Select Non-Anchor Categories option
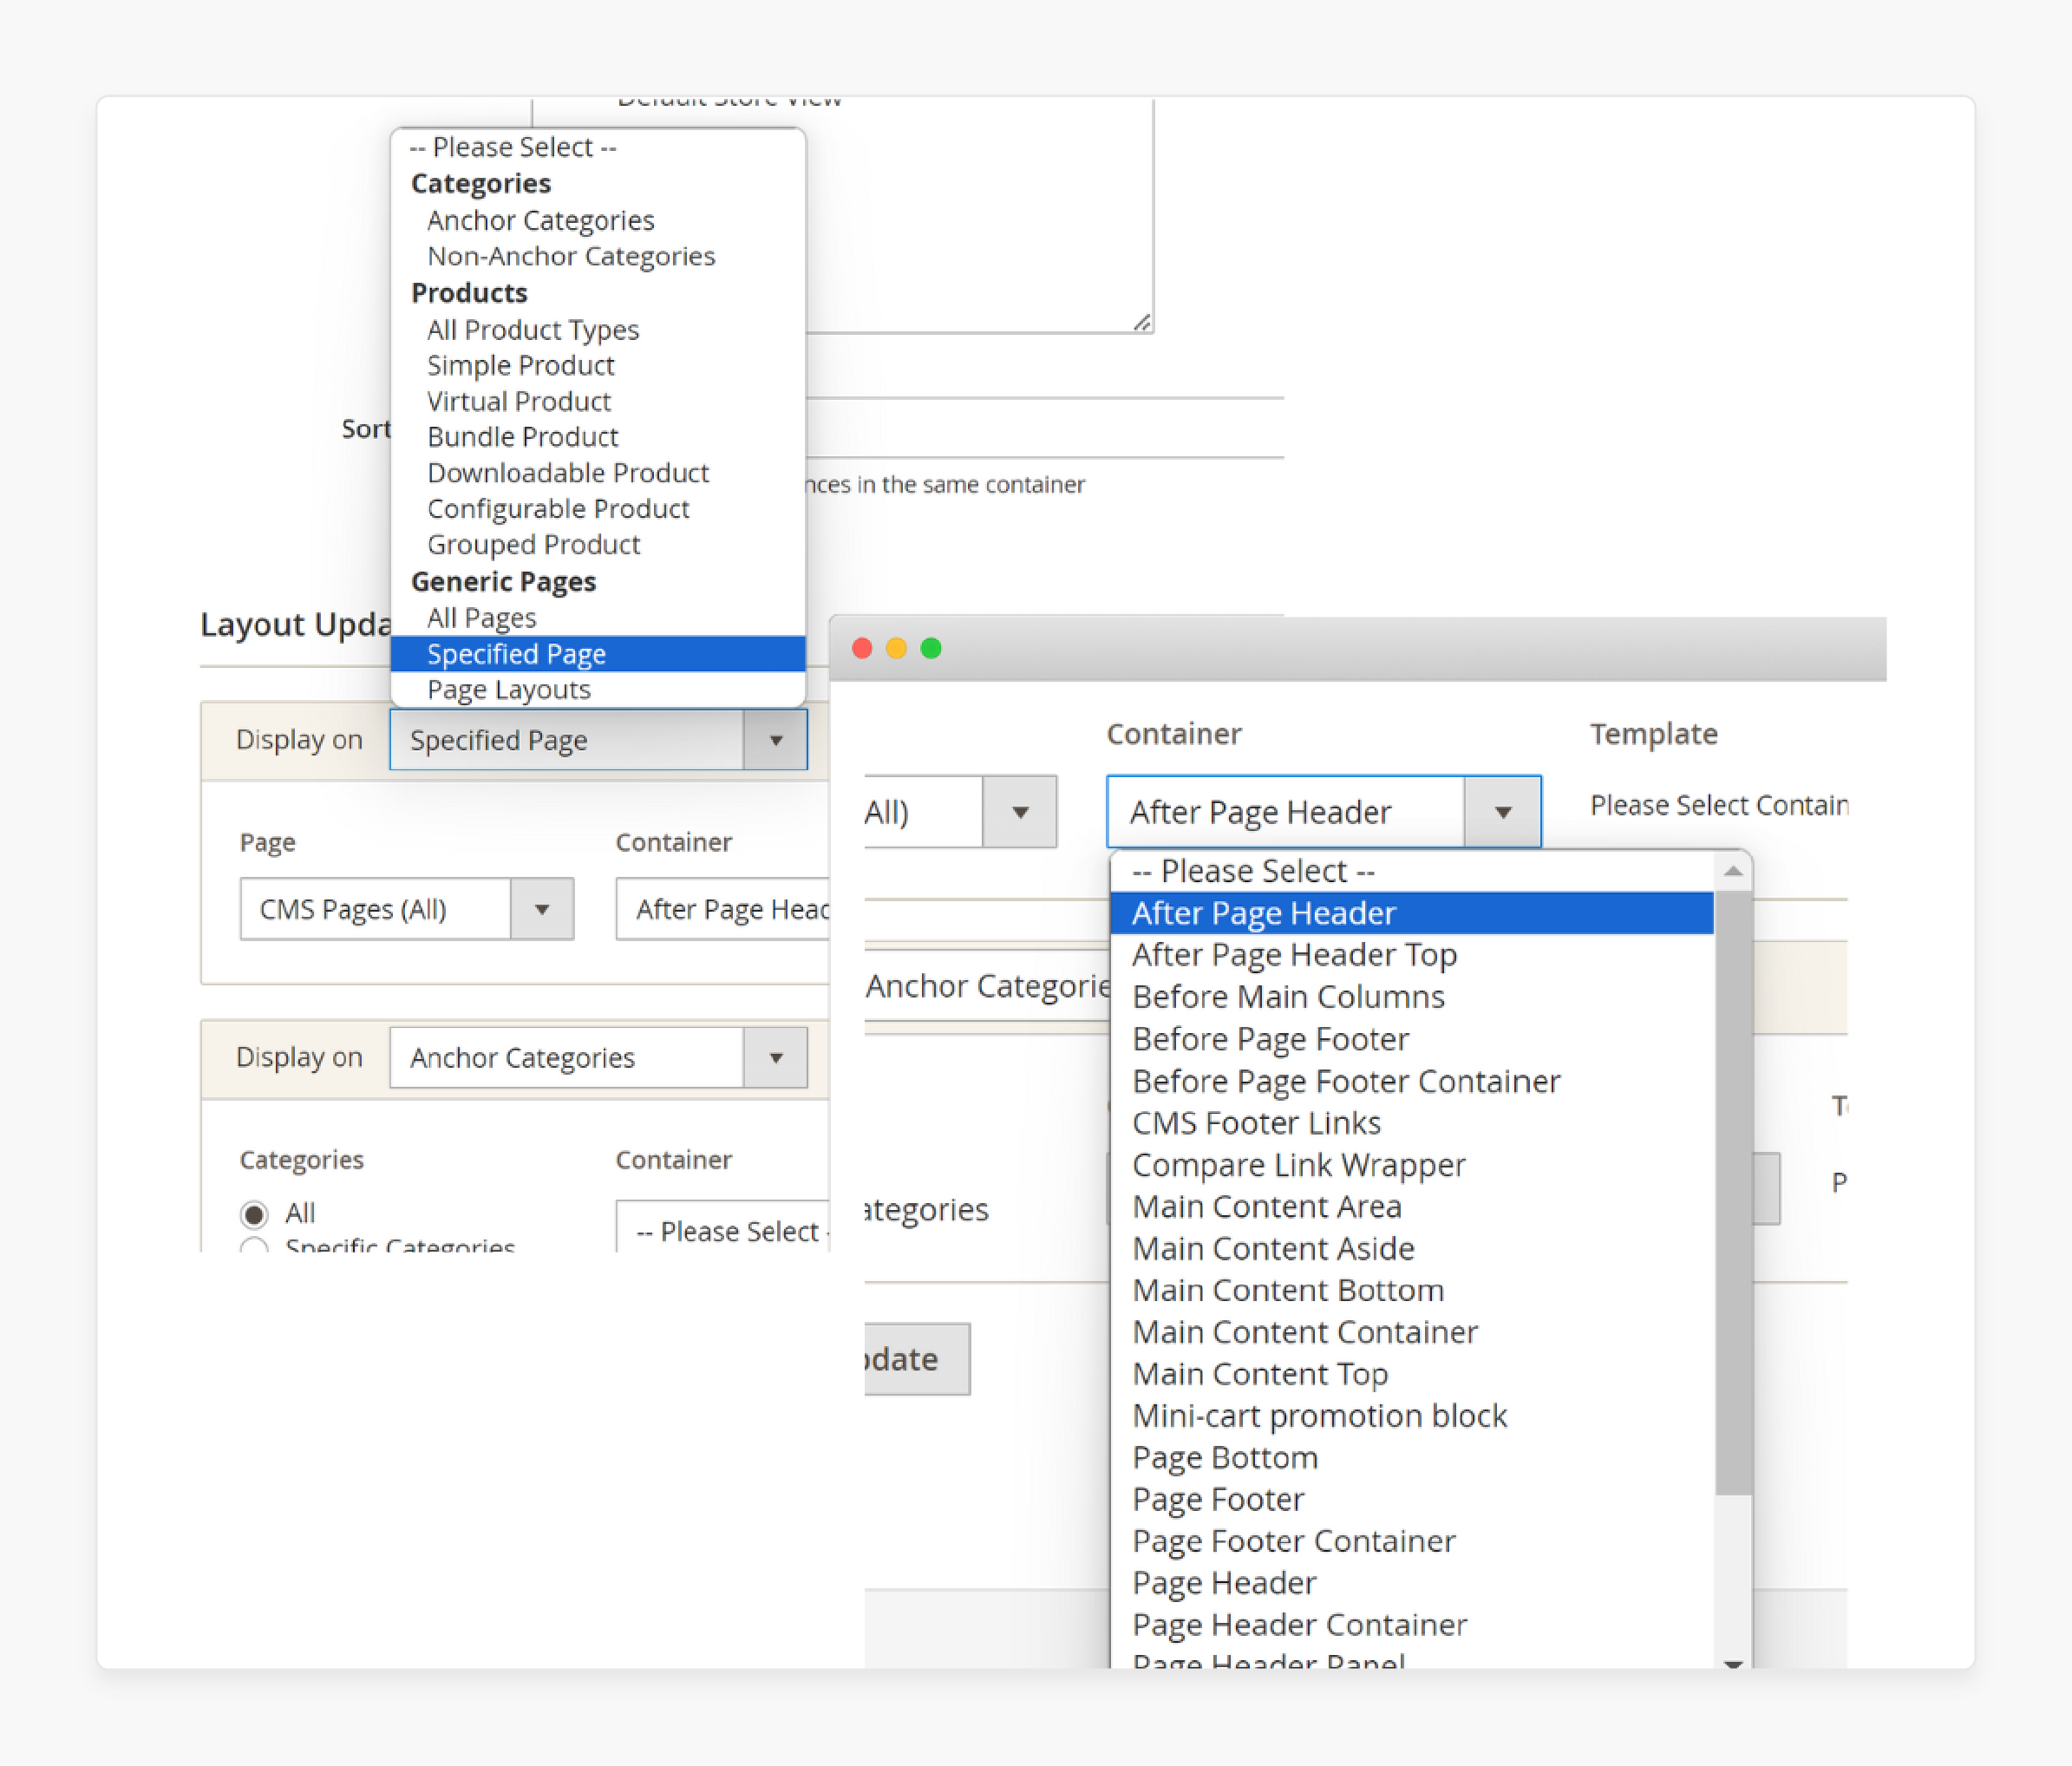This screenshot has height=1766, width=2072. (x=598, y=256)
